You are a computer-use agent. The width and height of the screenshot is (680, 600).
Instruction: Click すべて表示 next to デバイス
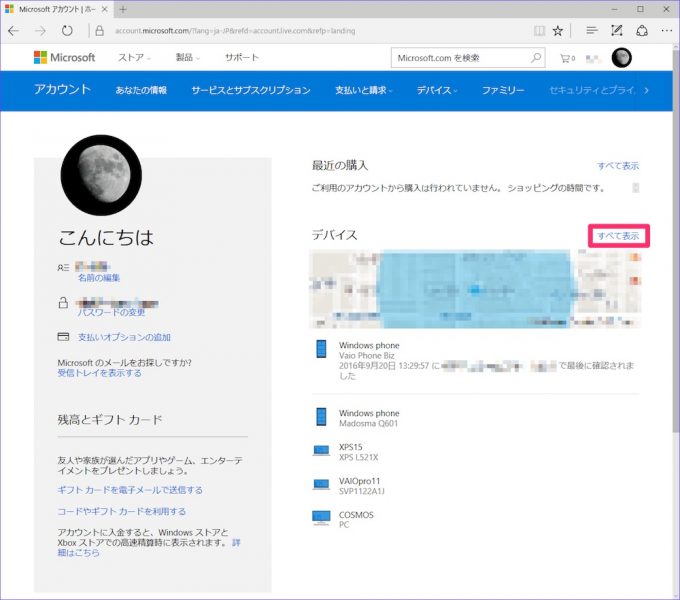pyautogui.click(x=618, y=236)
